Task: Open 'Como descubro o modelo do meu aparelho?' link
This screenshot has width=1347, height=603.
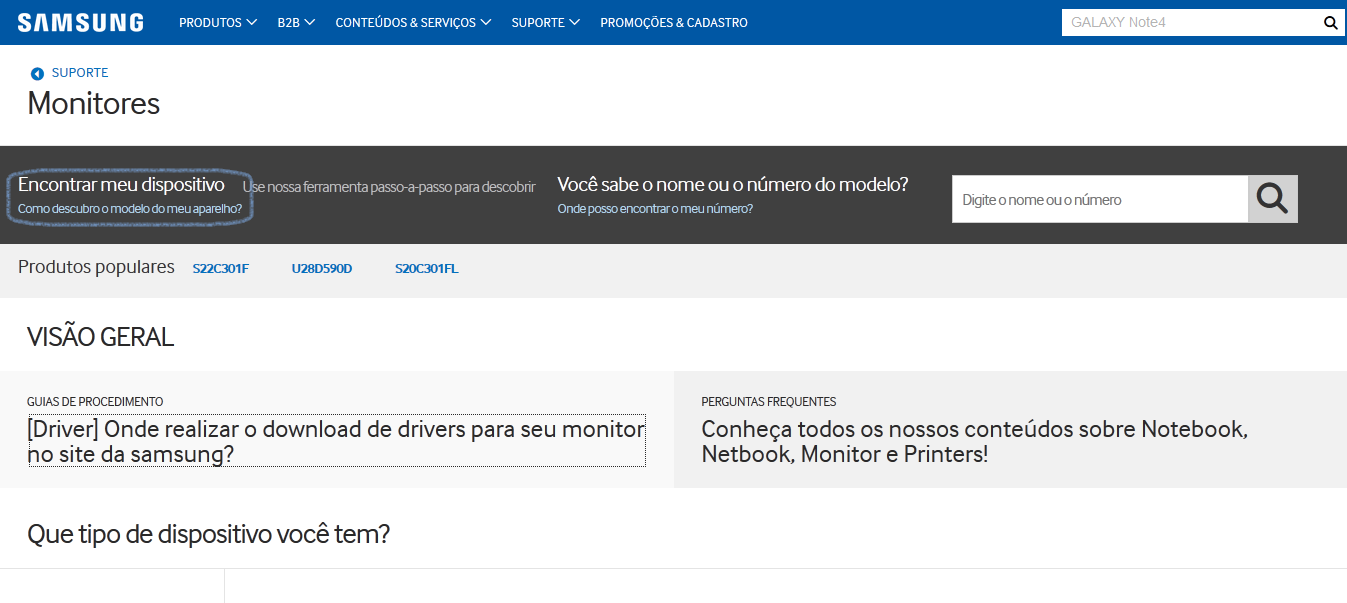Action: click(130, 209)
